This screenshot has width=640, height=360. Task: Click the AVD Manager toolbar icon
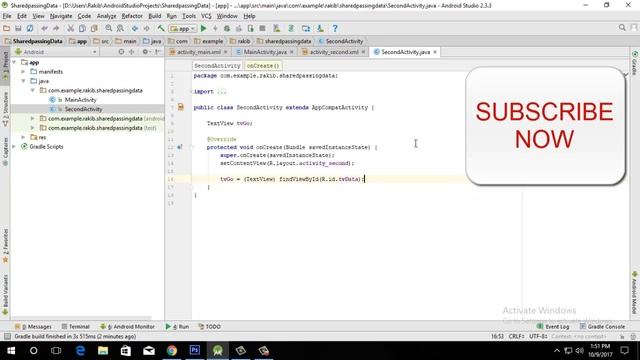pos(277,28)
